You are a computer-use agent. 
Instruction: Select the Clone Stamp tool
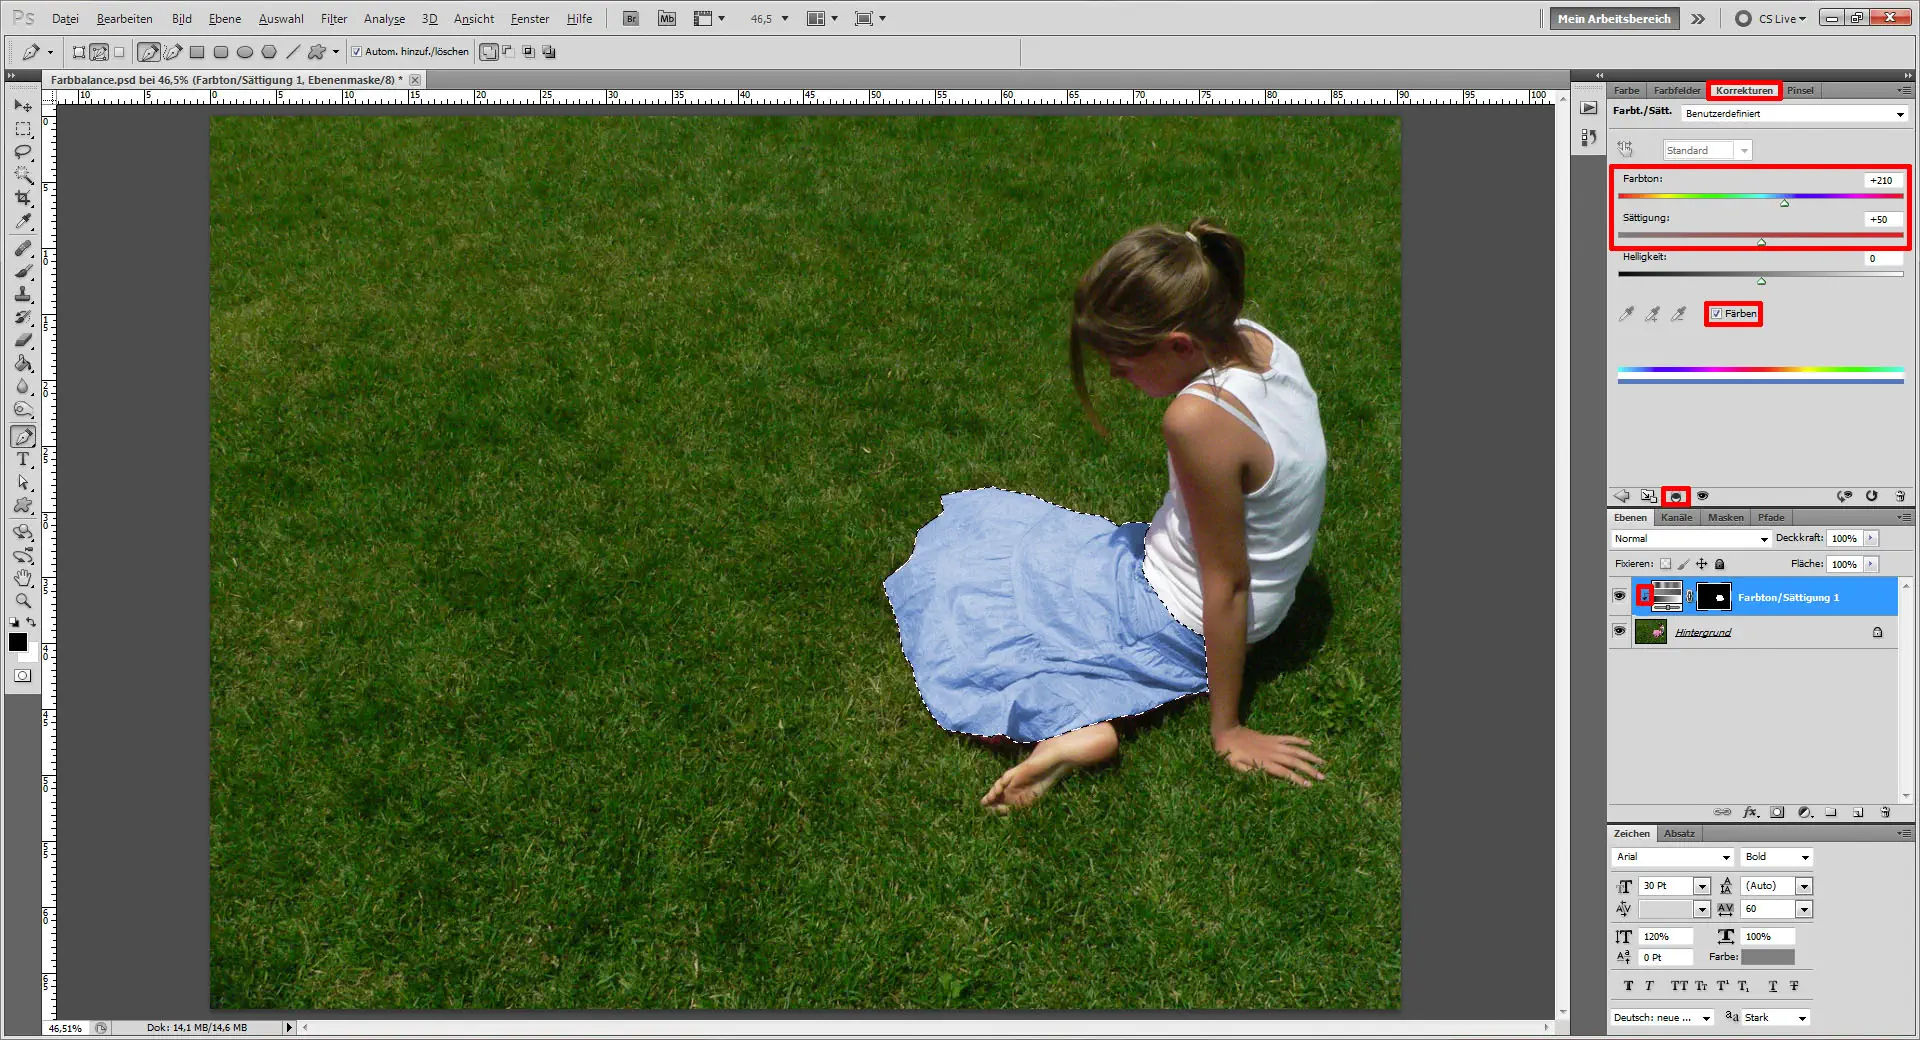[x=22, y=294]
